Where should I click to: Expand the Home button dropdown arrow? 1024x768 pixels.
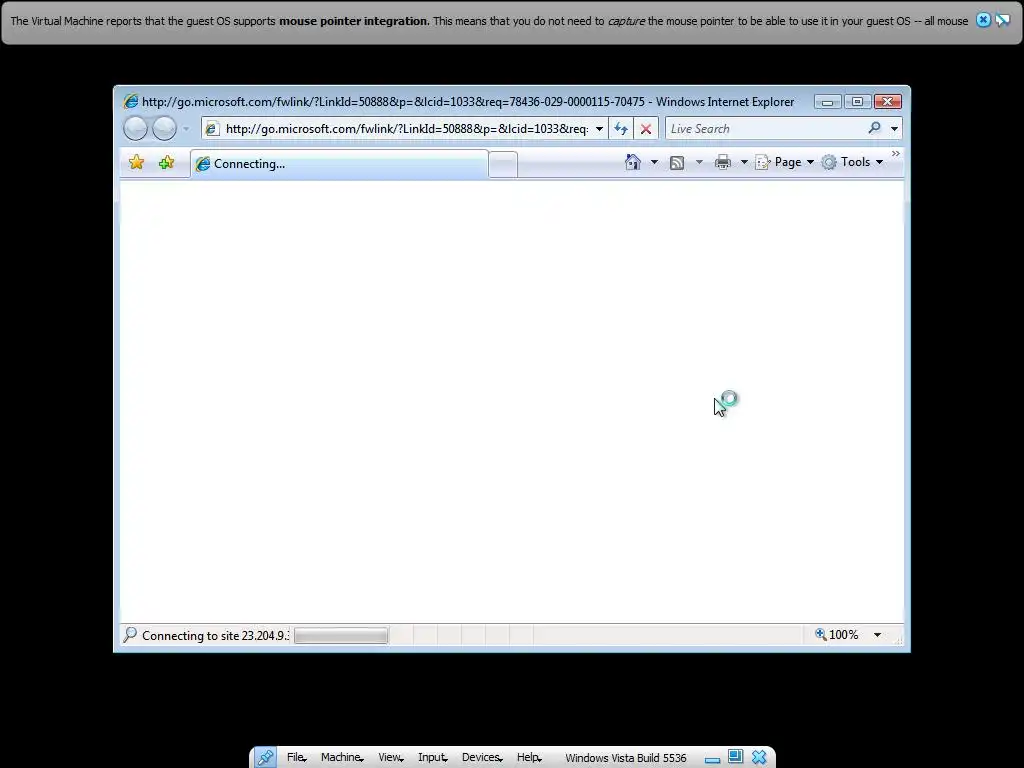click(x=654, y=162)
